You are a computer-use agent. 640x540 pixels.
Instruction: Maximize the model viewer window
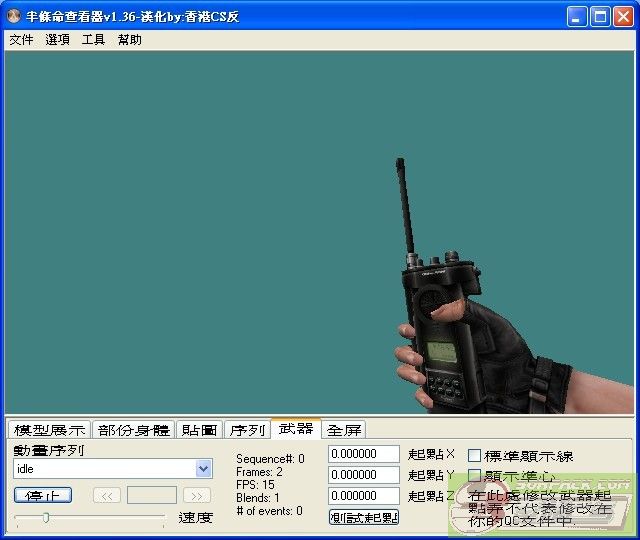(x=600, y=17)
